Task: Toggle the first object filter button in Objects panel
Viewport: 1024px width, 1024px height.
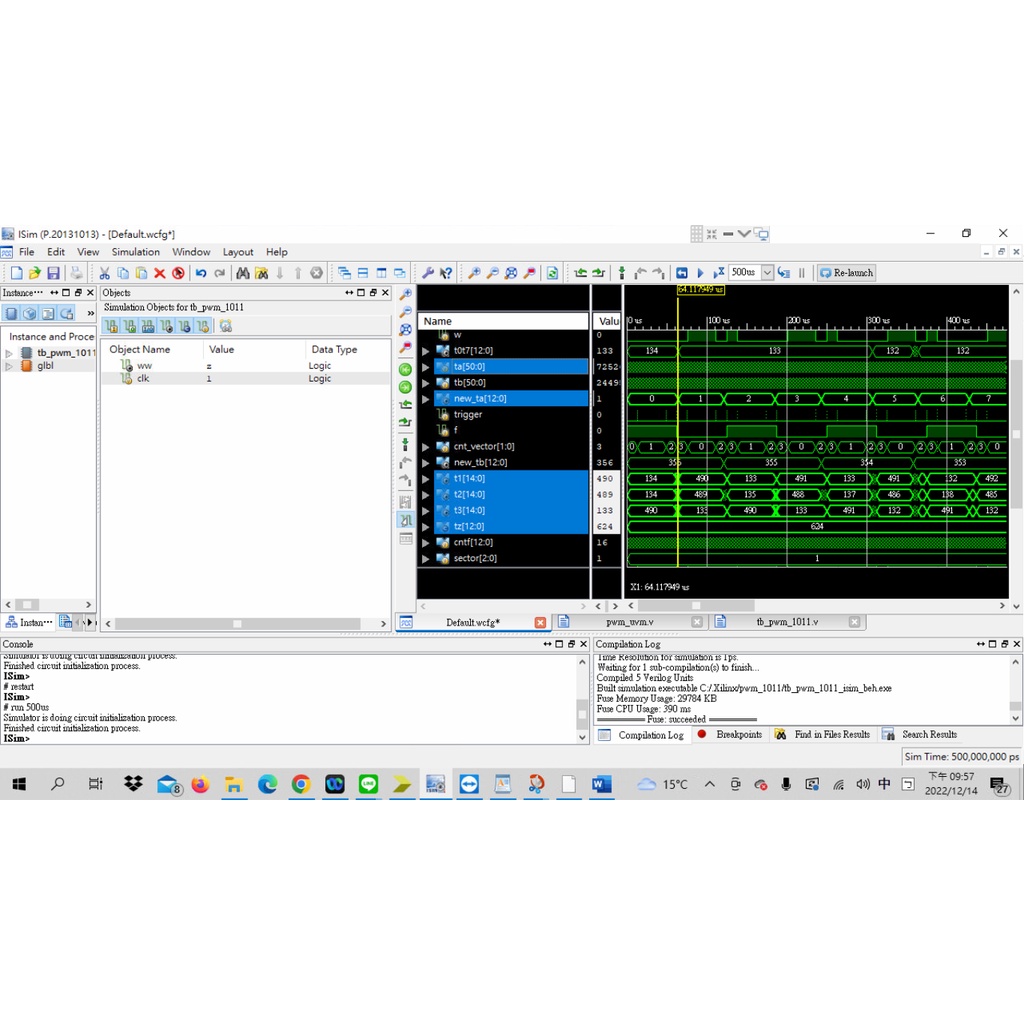Action: click(x=112, y=326)
